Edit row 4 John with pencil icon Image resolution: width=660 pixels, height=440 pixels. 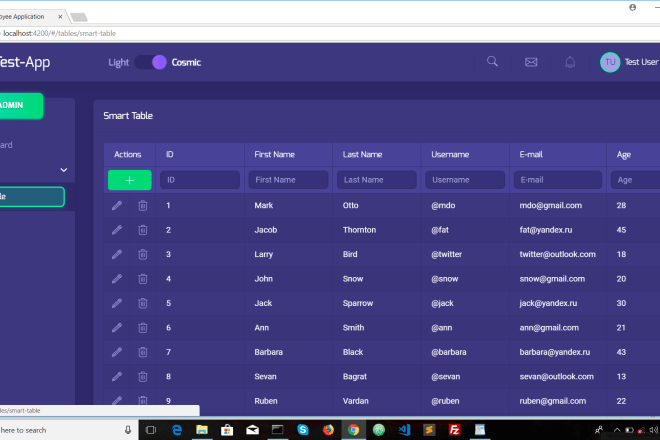tap(117, 279)
